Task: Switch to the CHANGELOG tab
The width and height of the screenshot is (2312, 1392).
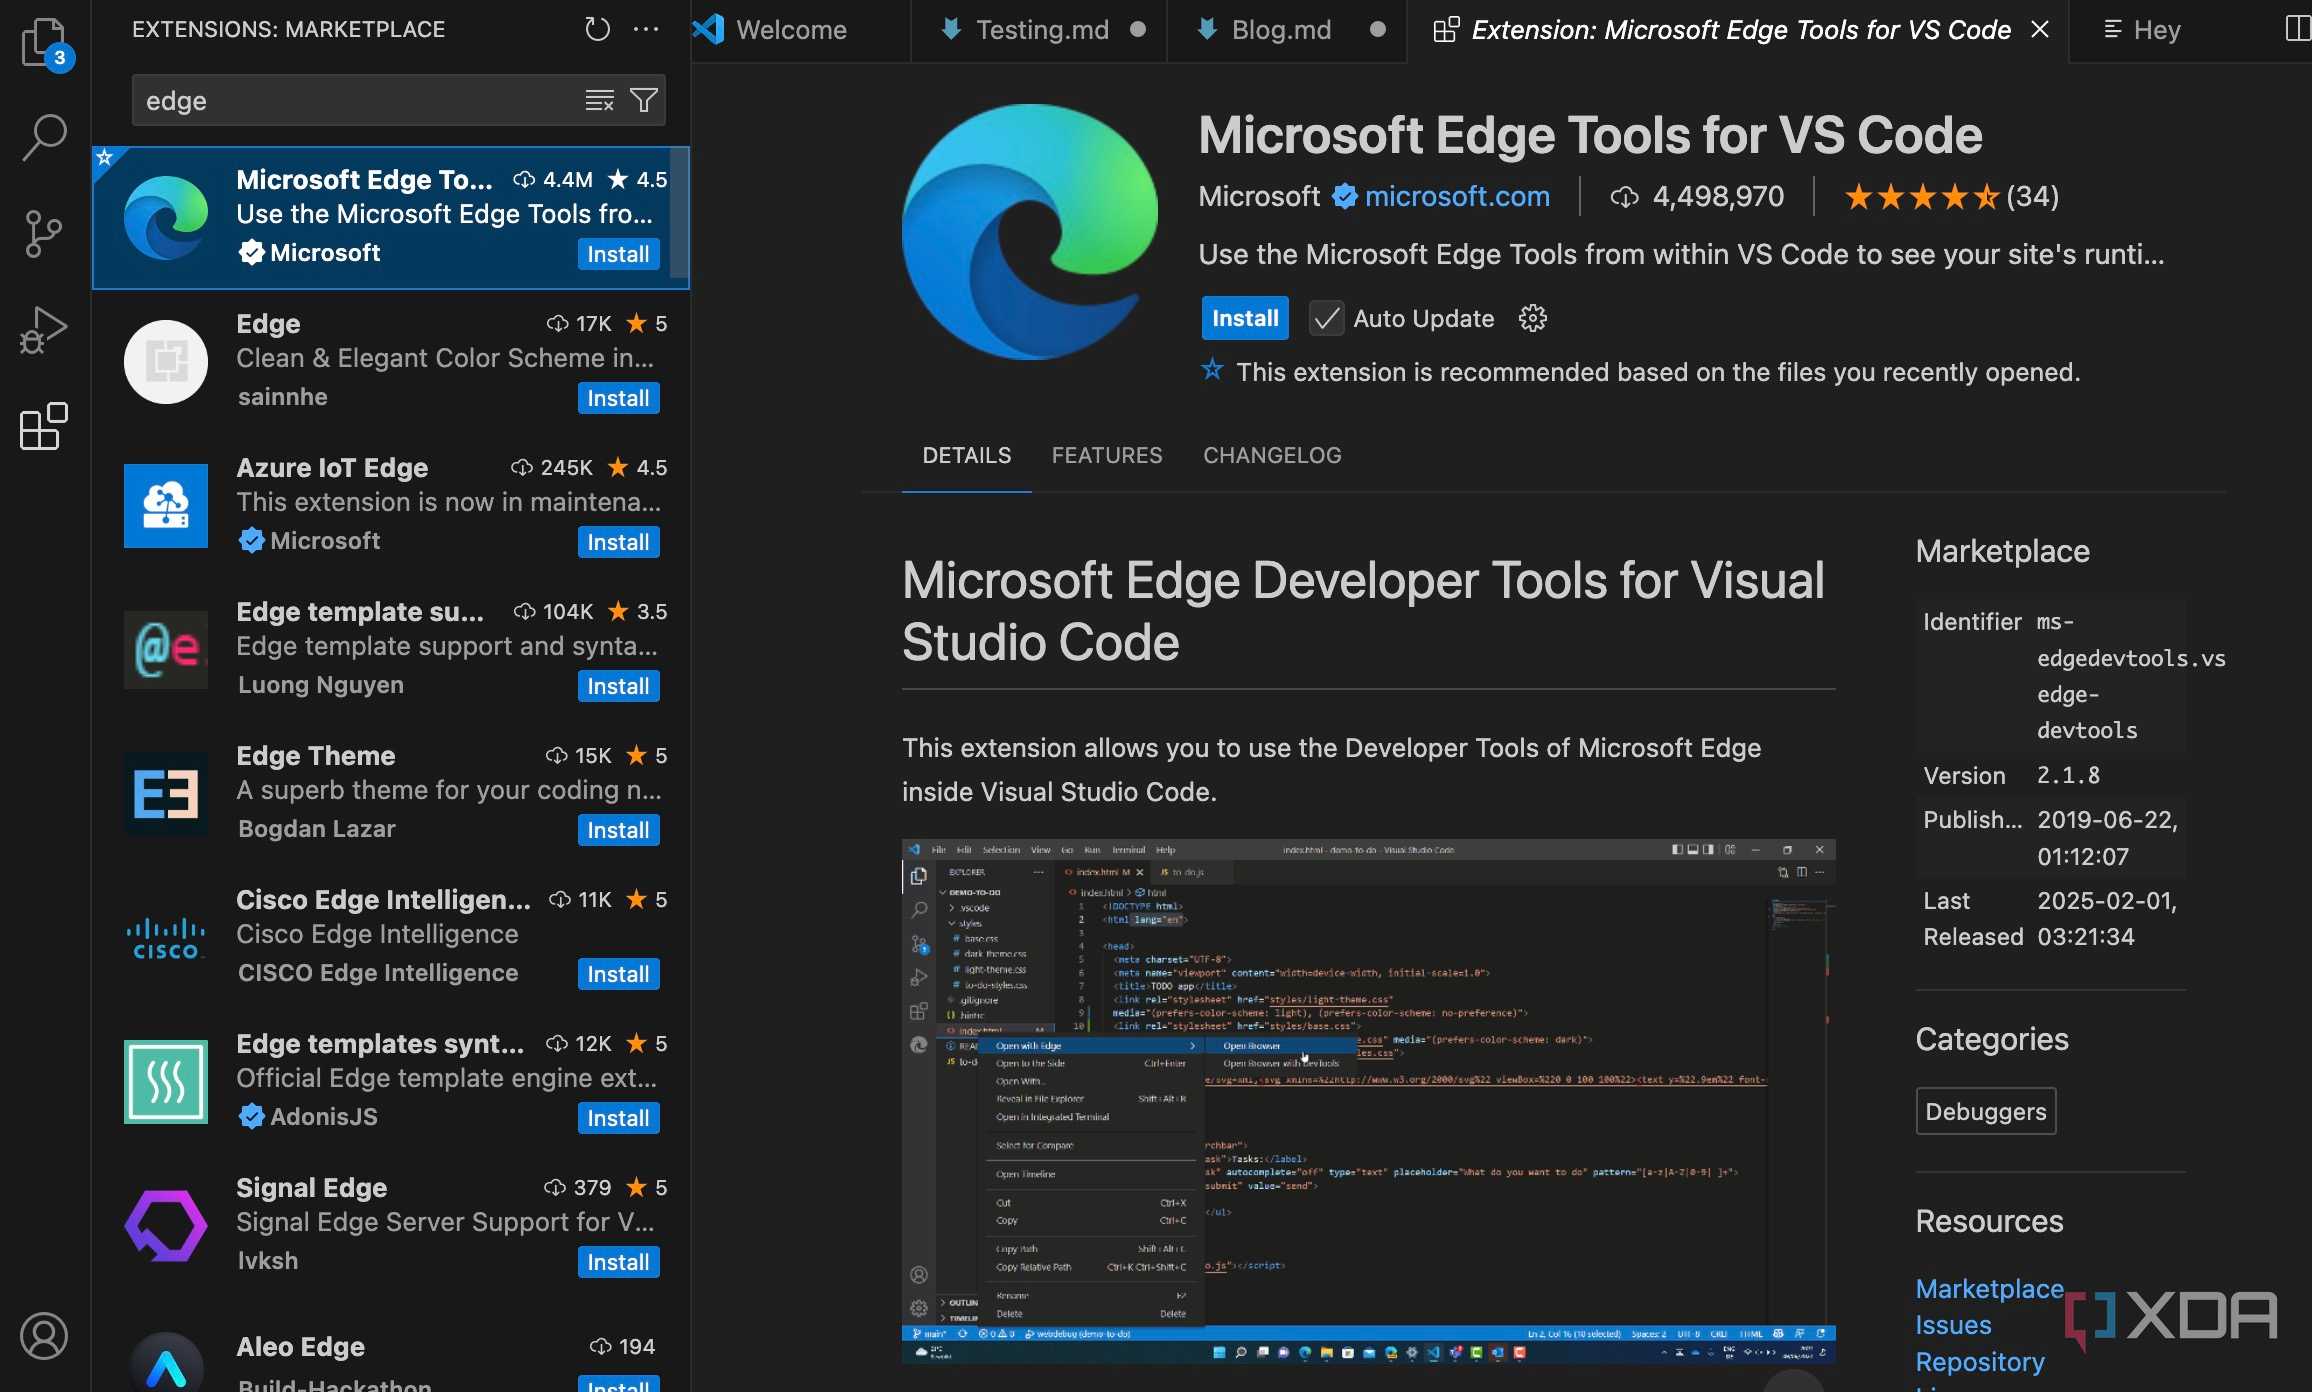Action: [1272, 456]
